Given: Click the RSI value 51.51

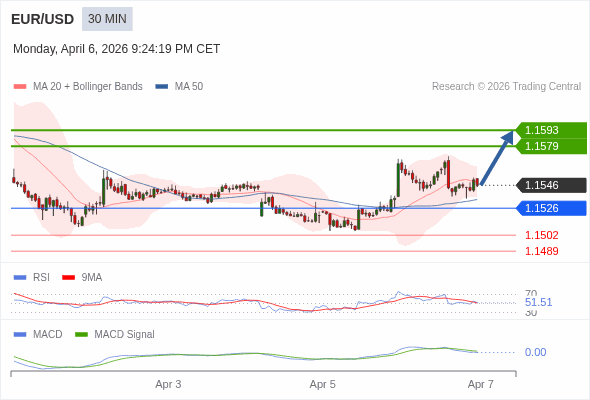Looking at the screenshot, I should (538, 302).
